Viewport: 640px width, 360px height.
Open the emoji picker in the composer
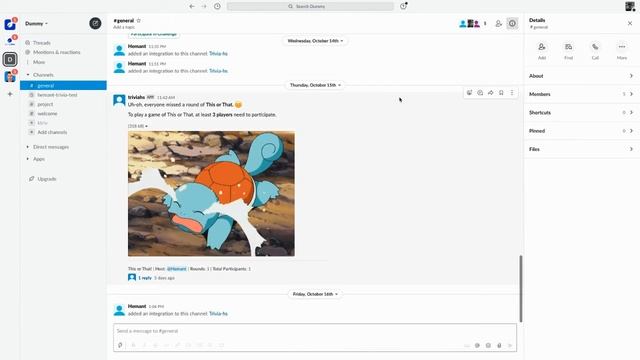point(488,345)
